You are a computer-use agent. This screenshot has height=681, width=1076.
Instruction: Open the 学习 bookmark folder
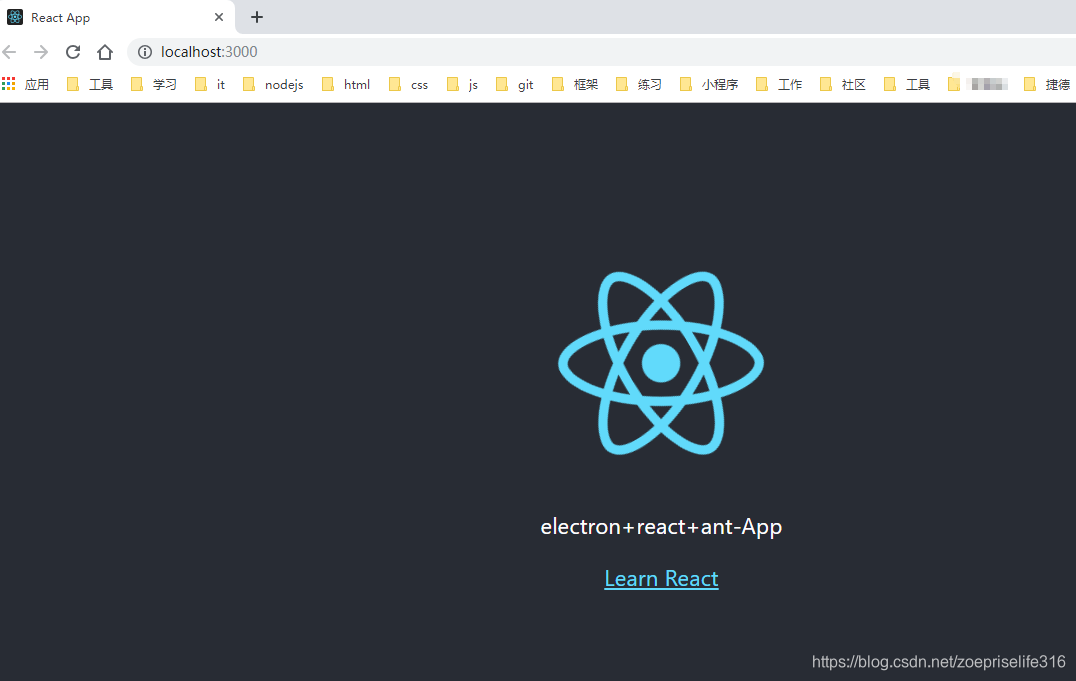(154, 84)
